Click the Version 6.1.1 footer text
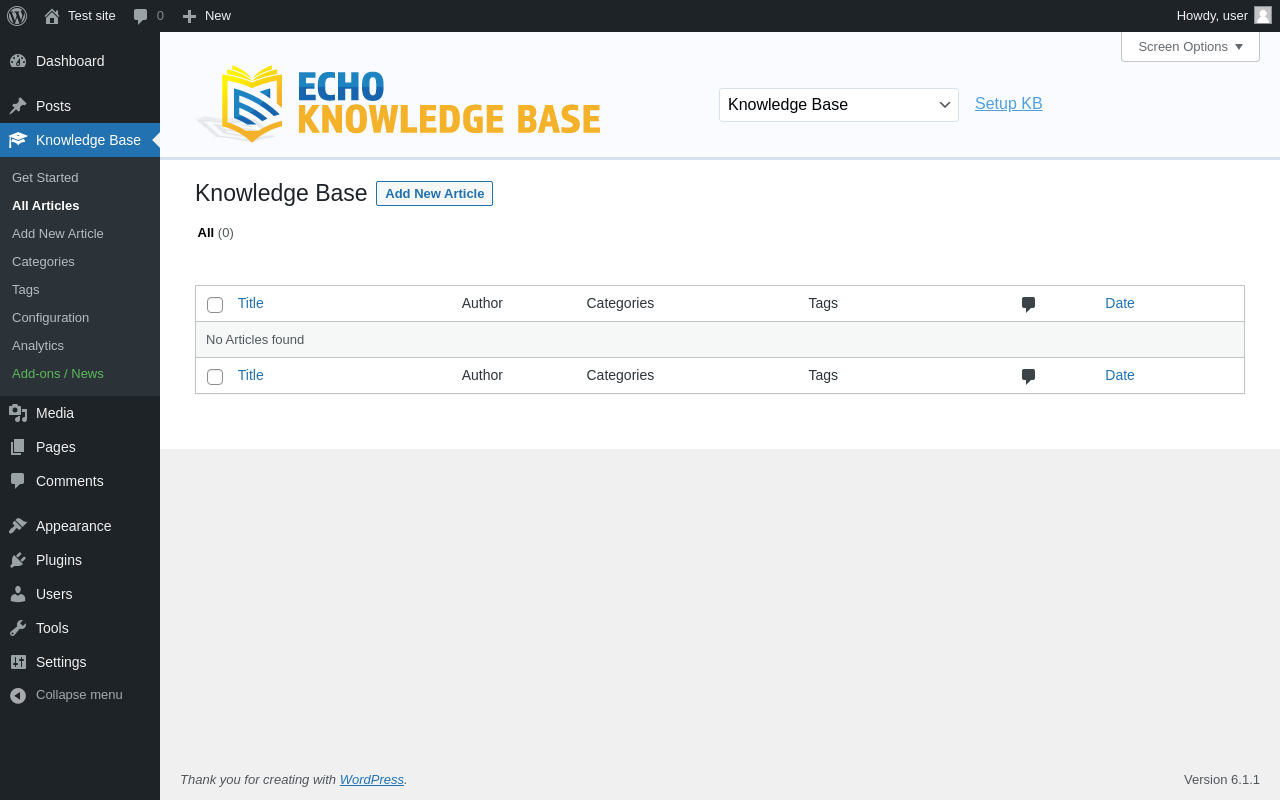 coord(1222,780)
